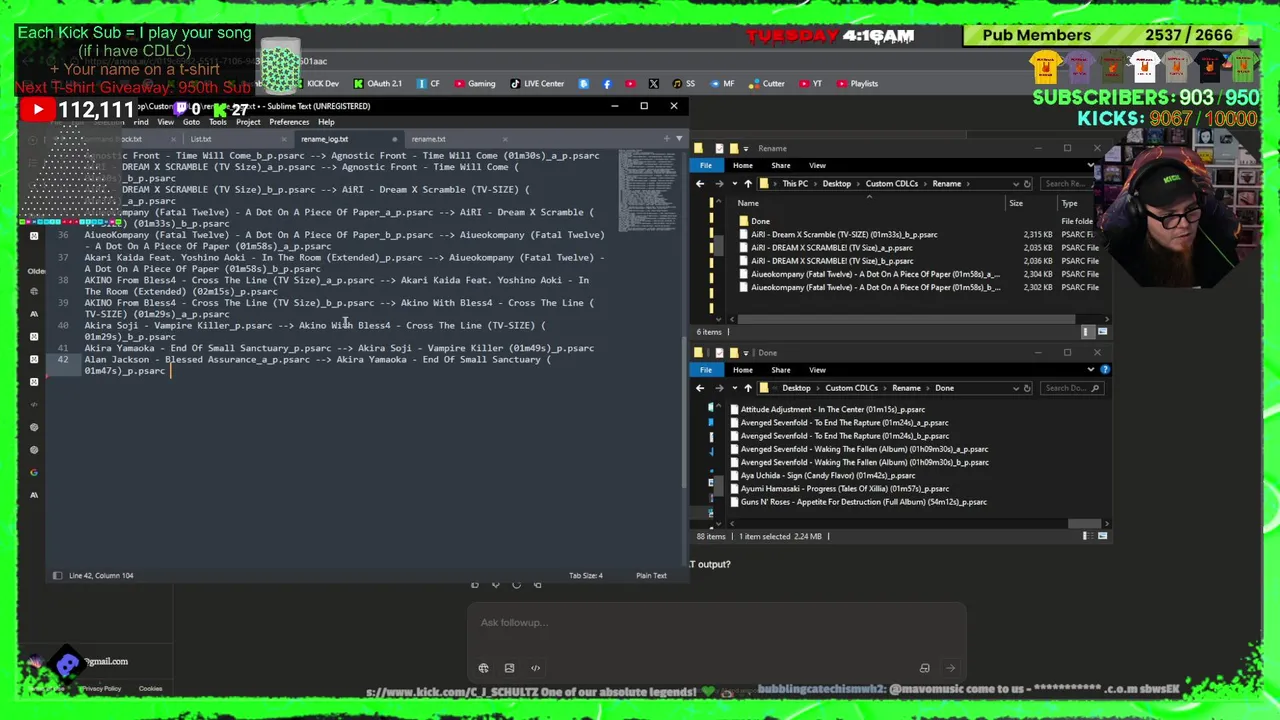The height and width of the screenshot is (720, 1280).
Task: Click Custom CDLCs breadcrumb in Rename window
Action: tap(891, 184)
